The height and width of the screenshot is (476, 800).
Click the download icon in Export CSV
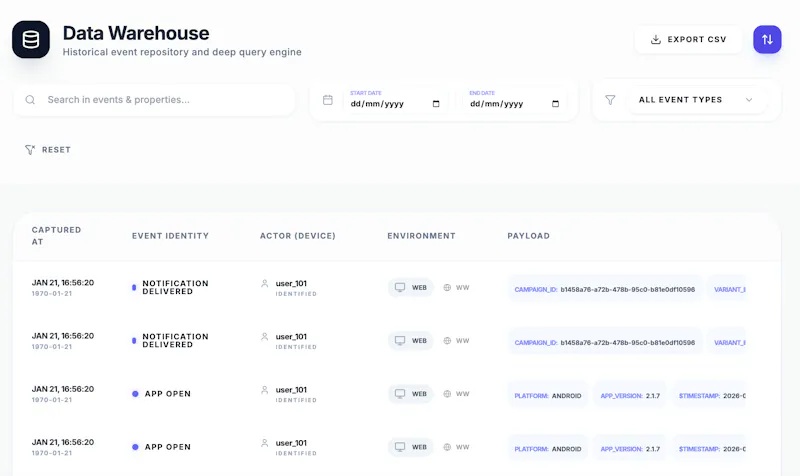[x=656, y=39]
